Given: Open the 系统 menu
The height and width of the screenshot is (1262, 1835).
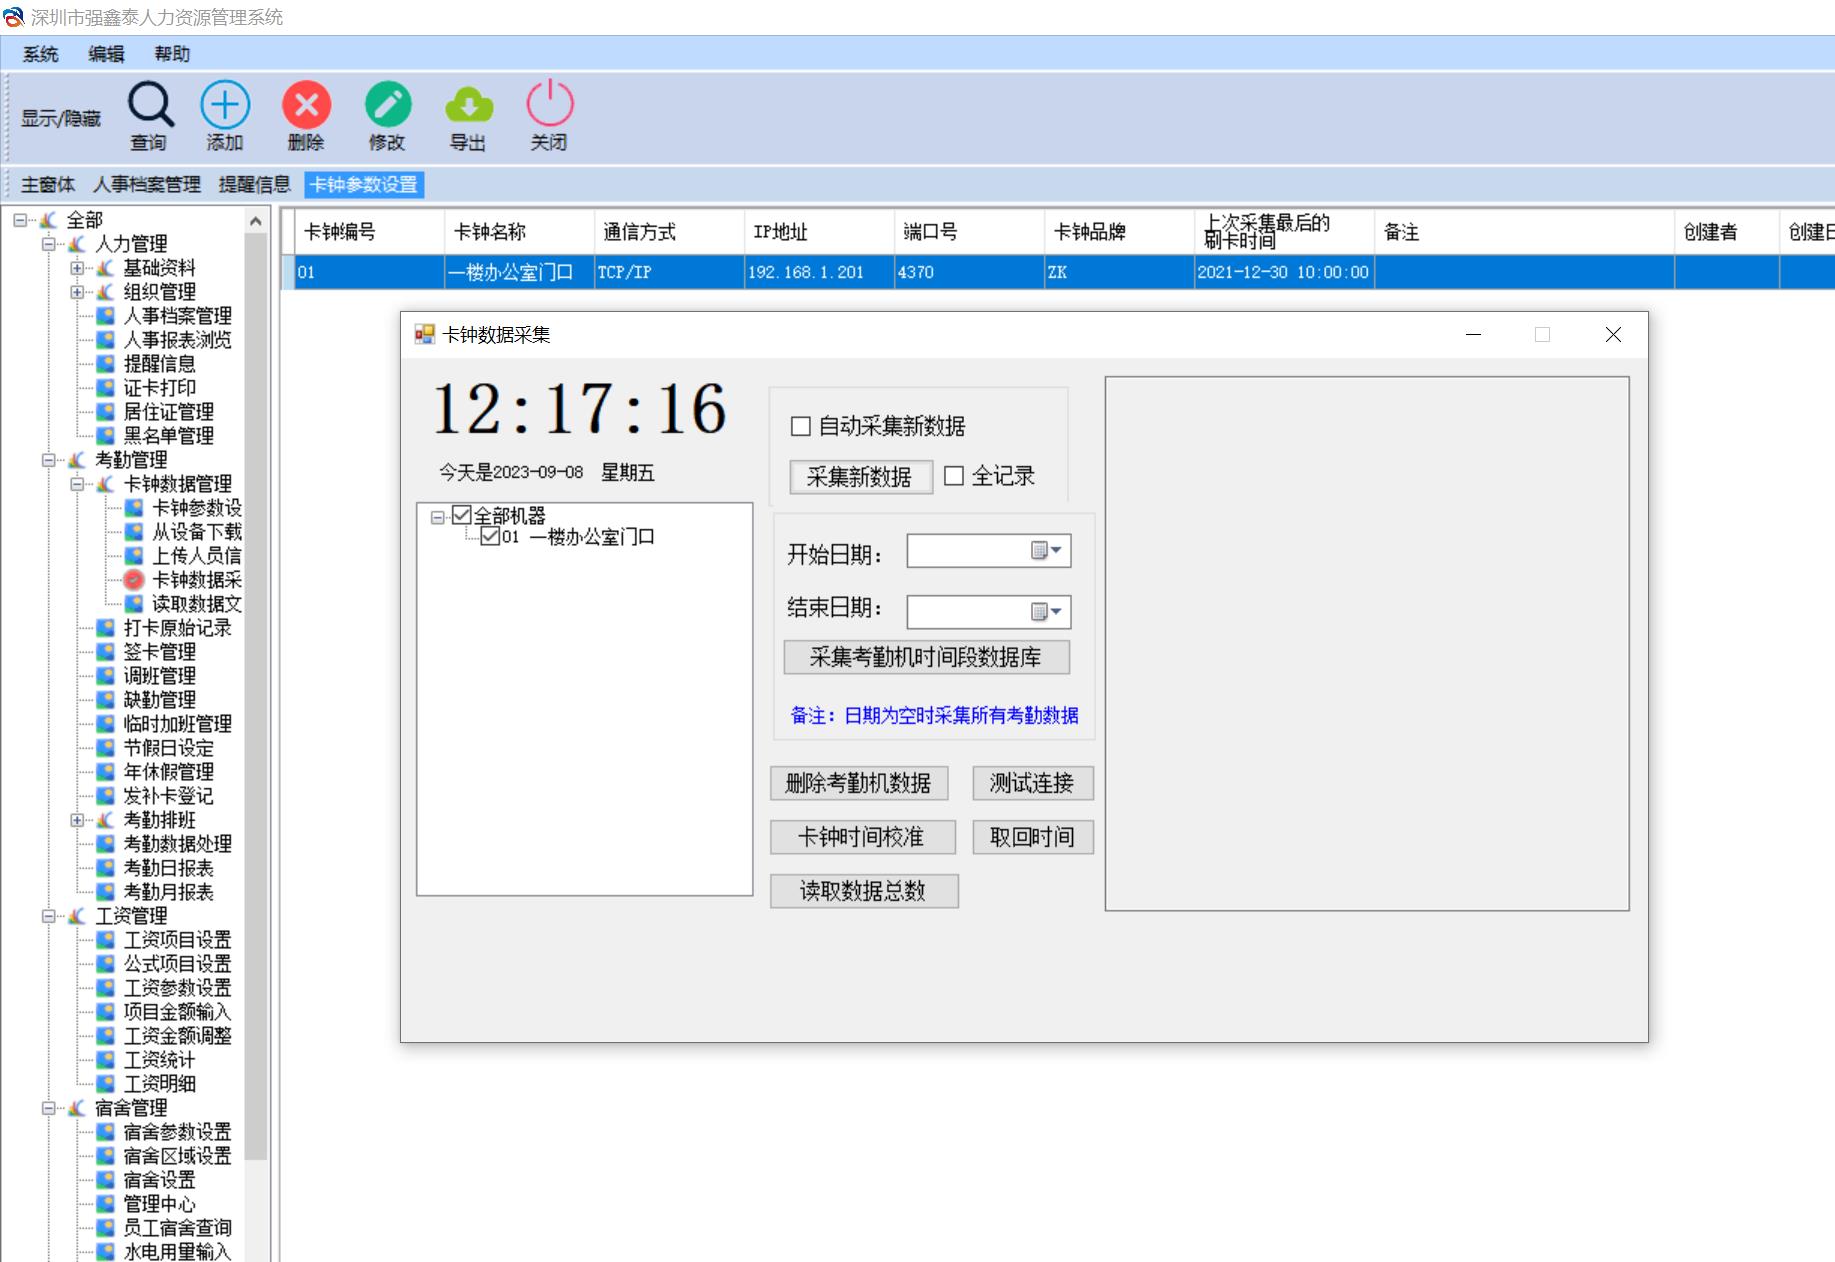Looking at the screenshot, I should point(41,54).
